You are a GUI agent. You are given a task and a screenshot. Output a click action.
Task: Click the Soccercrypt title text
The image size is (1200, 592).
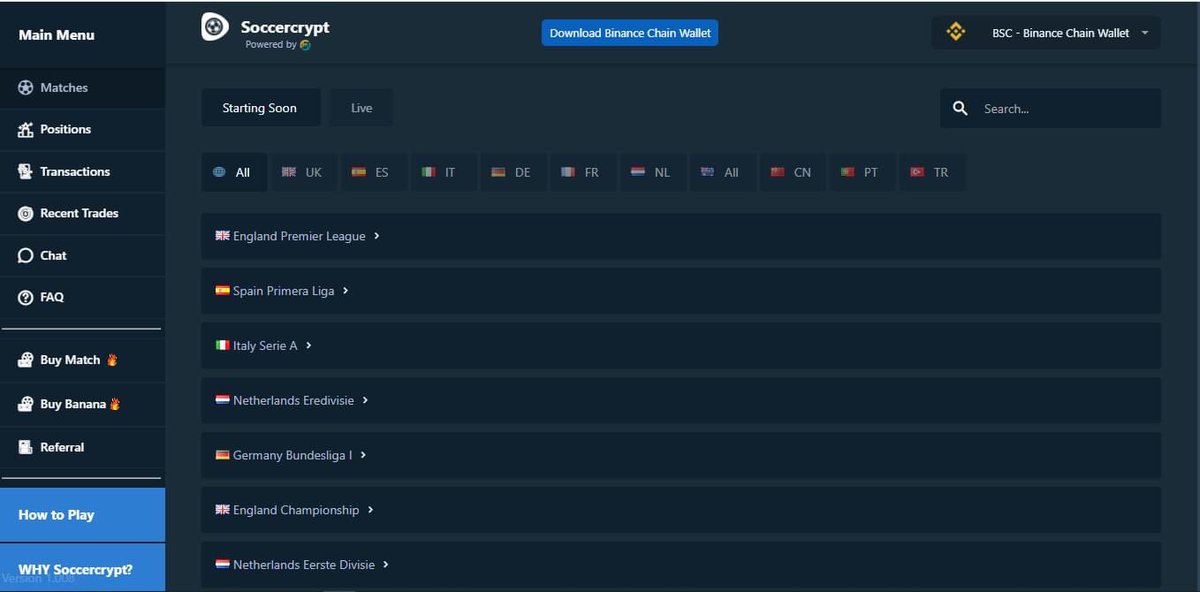(285, 27)
